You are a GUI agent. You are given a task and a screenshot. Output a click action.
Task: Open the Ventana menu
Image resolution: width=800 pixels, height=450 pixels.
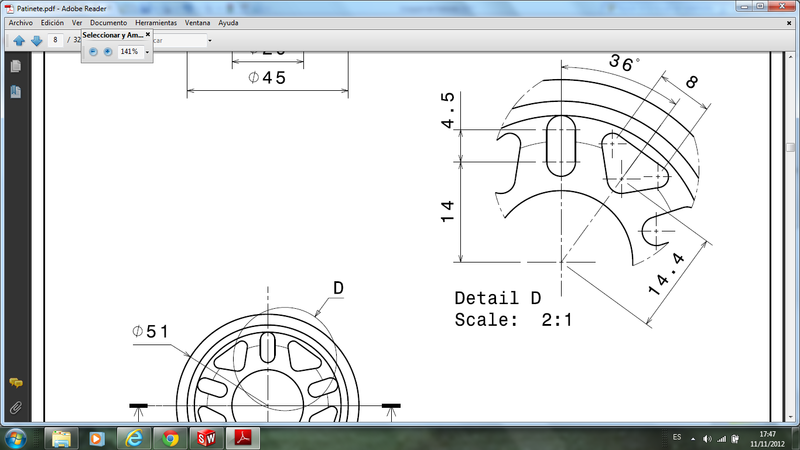tap(197, 23)
